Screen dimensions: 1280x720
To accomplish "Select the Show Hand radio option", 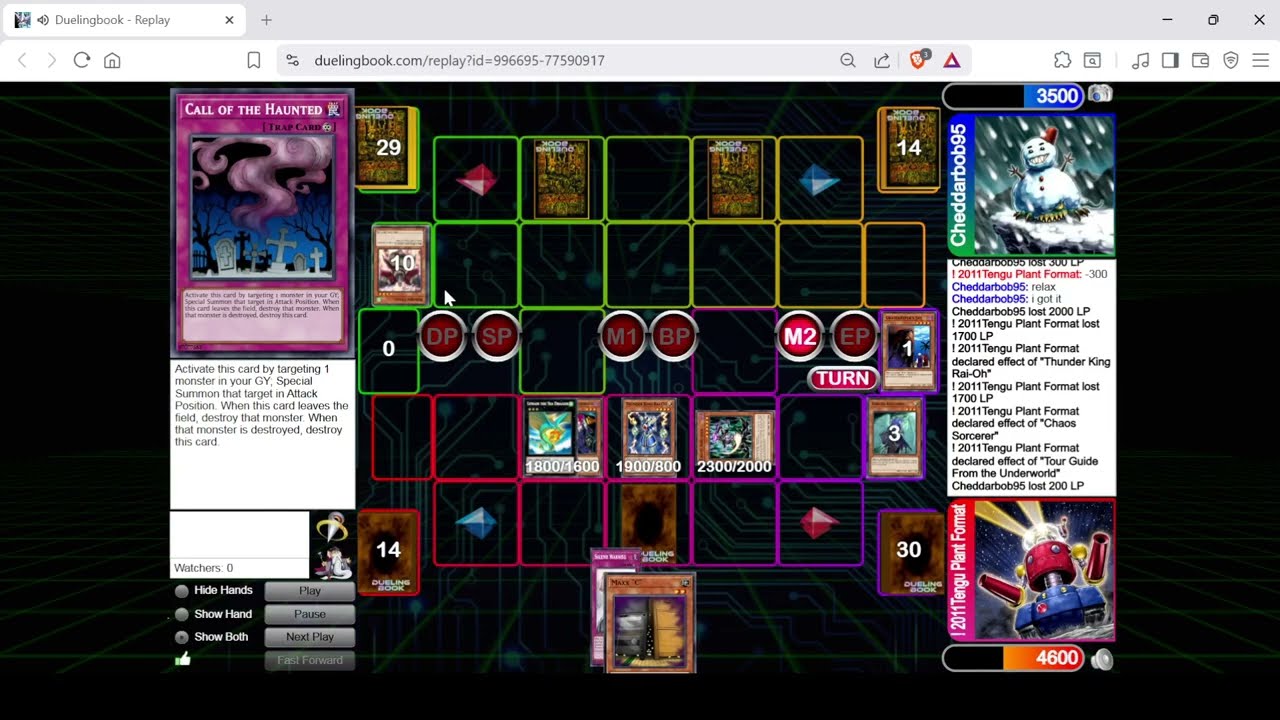I will [182, 614].
